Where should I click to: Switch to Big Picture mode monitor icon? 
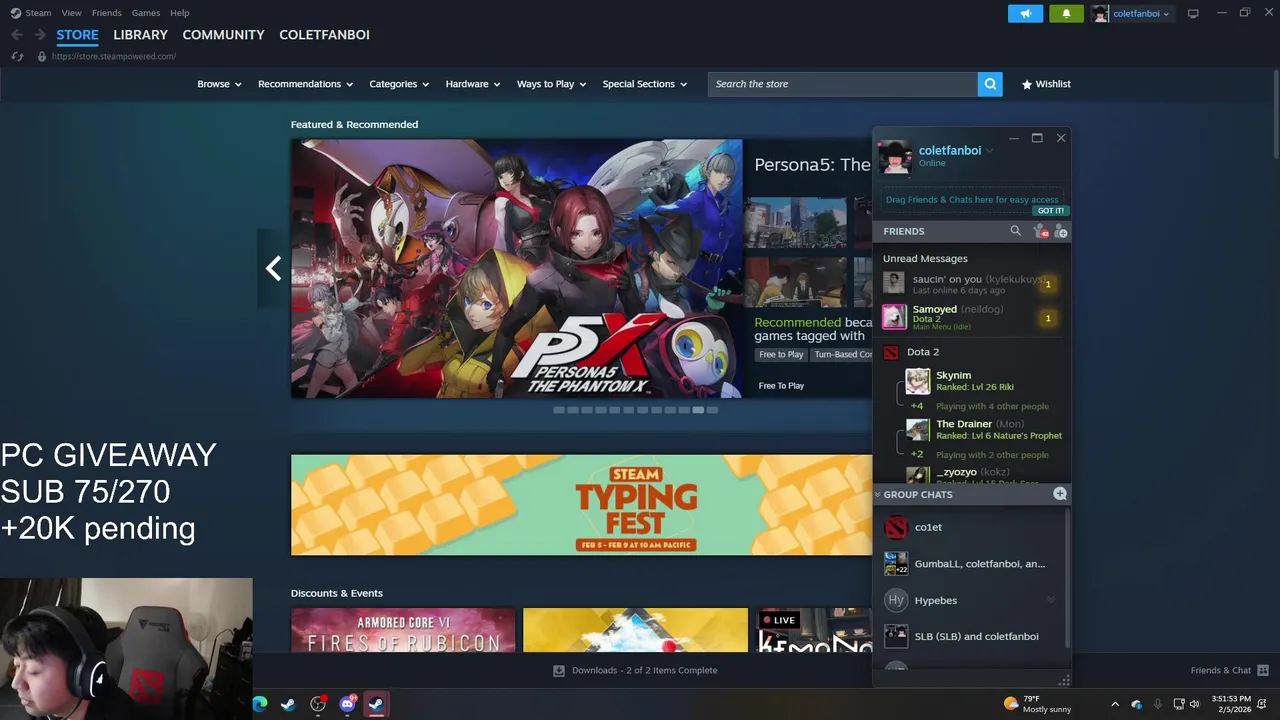click(1193, 13)
